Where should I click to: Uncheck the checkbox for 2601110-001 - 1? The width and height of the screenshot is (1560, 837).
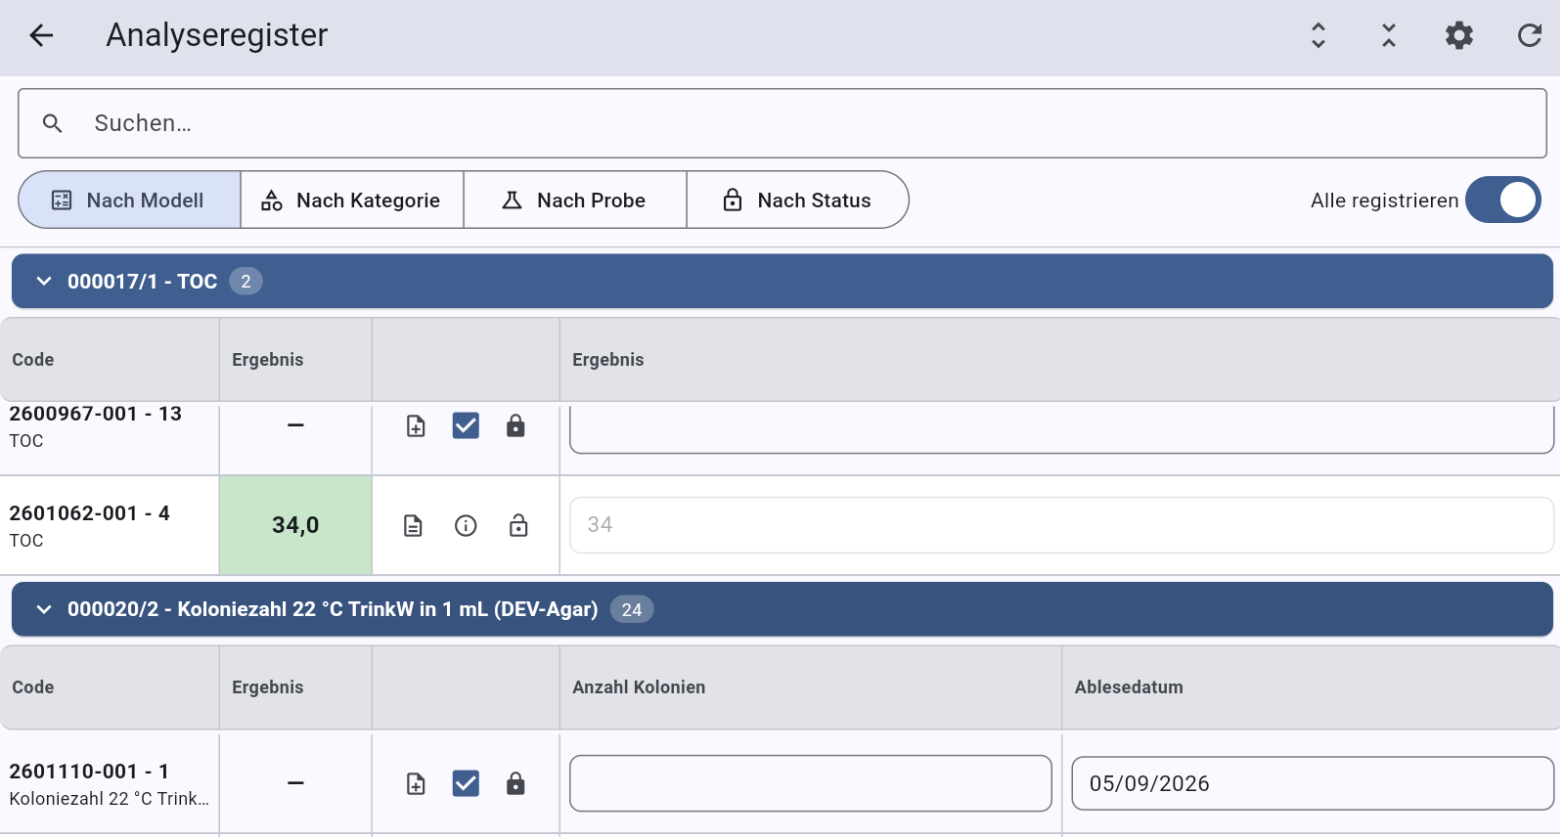(x=466, y=783)
